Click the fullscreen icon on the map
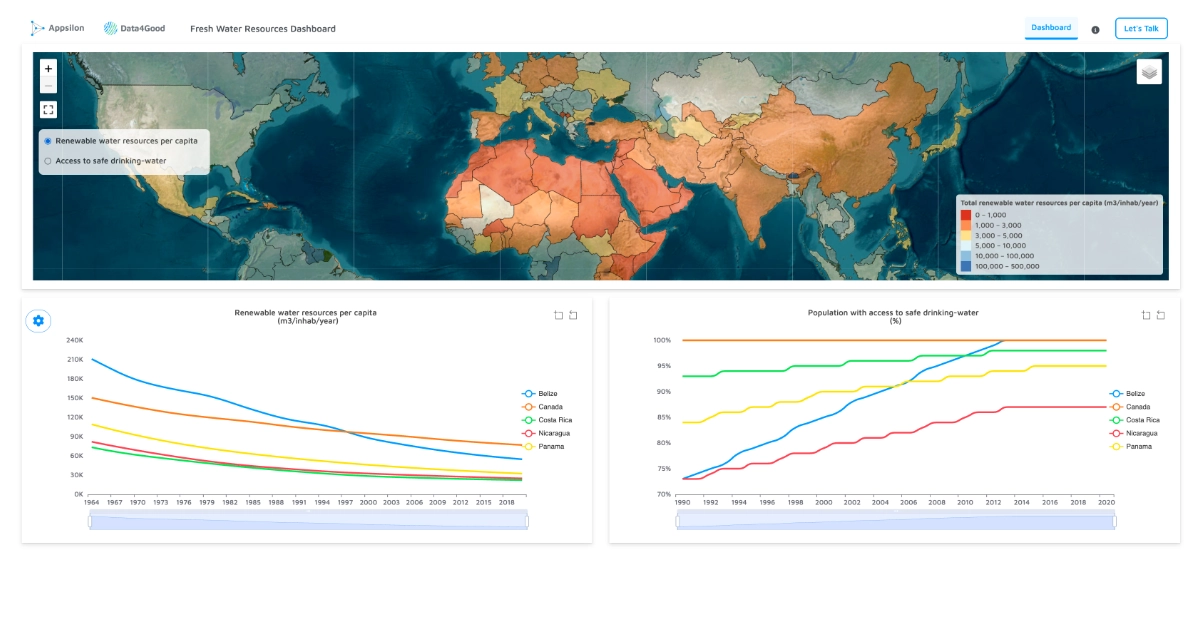 click(x=48, y=109)
